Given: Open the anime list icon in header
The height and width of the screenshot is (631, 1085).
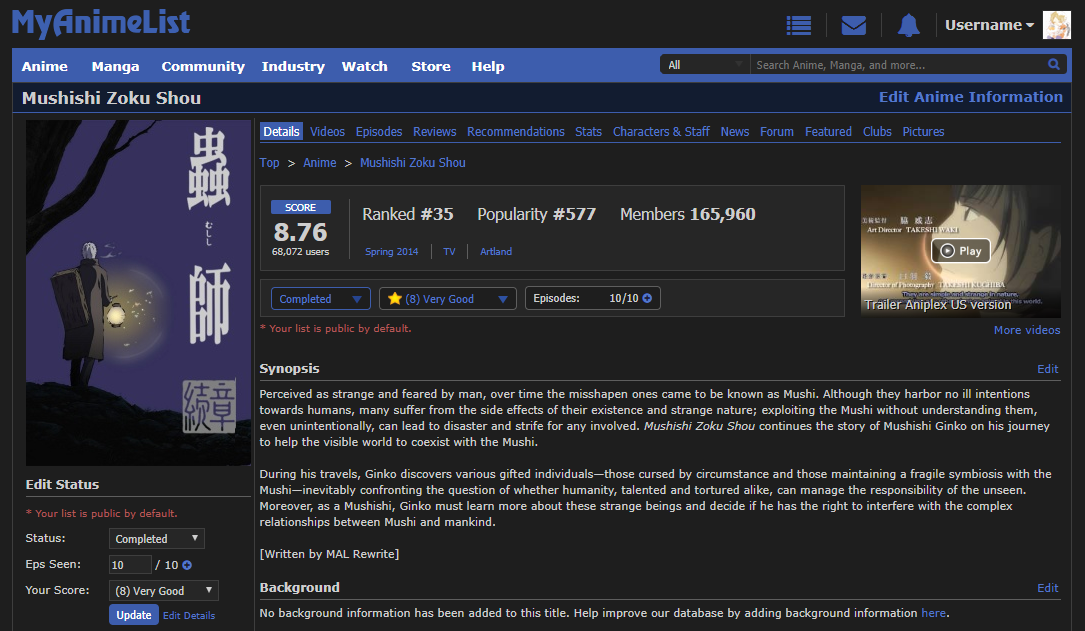Looking at the screenshot, I should (799, 26).
